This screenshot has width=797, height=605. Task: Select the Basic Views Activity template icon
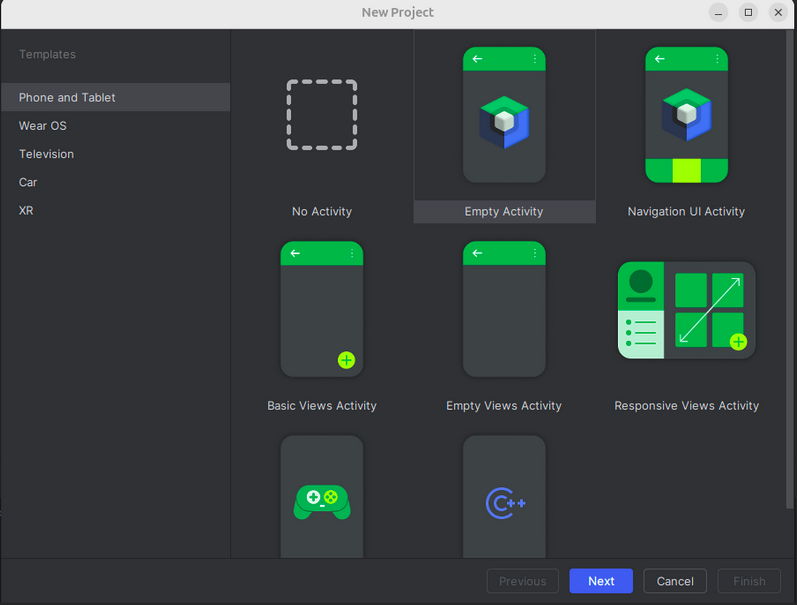tap(322, 309)
